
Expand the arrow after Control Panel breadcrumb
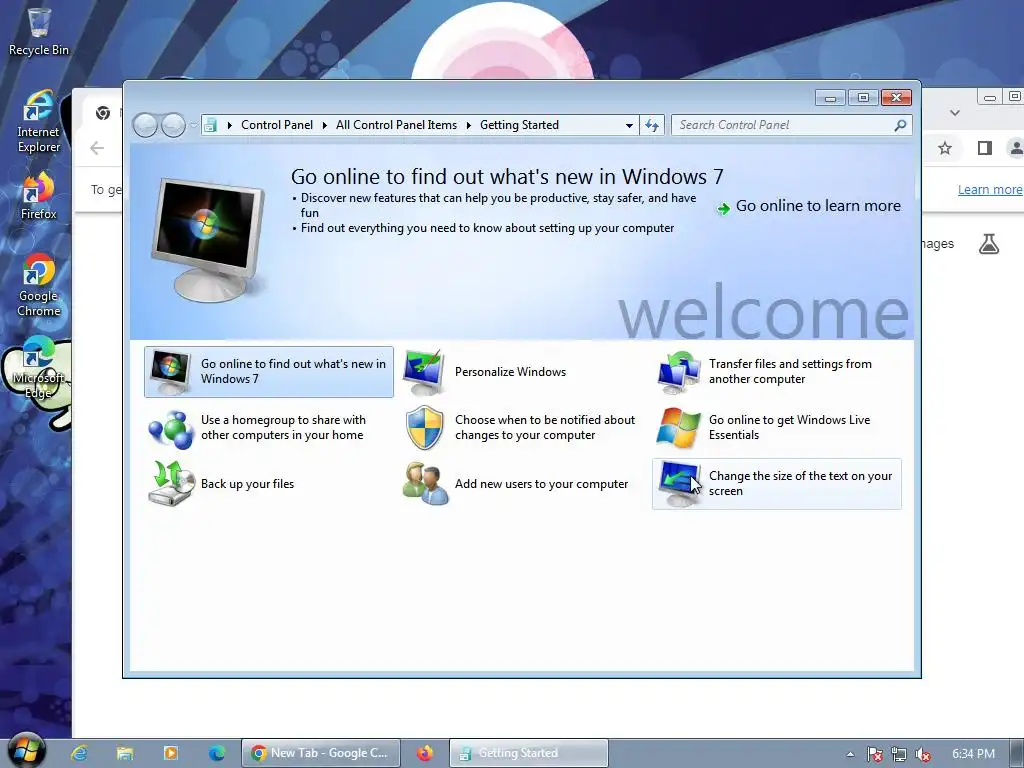tap(325, 125)
